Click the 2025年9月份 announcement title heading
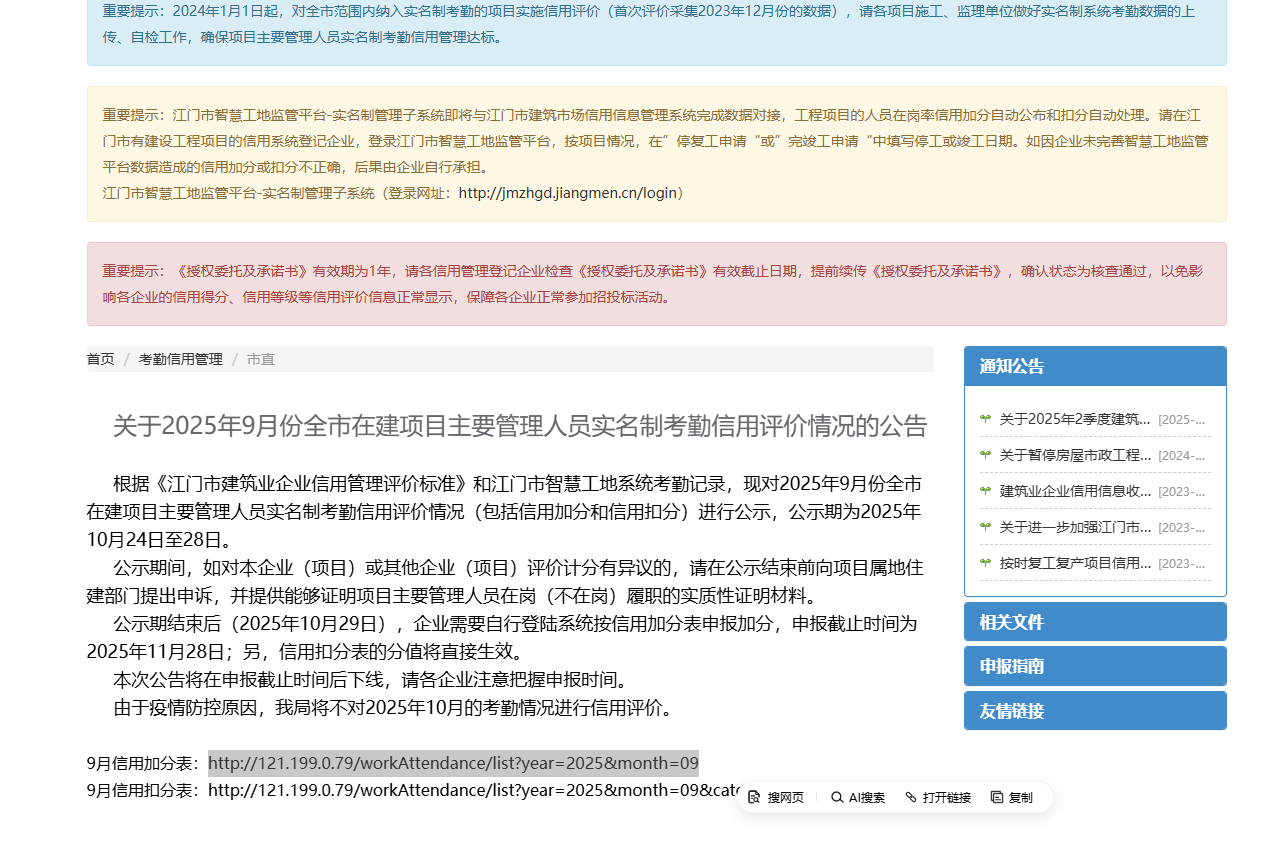 pos(520,426)
